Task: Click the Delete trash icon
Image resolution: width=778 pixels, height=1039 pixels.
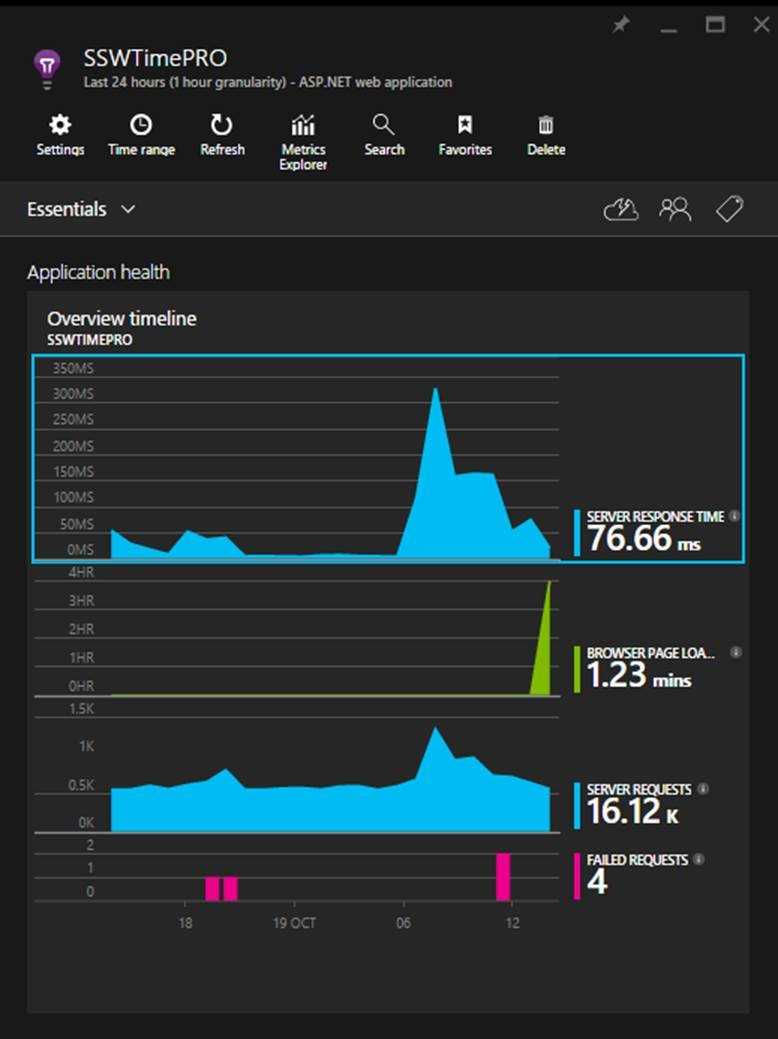Action: click(x=546, y=126)
